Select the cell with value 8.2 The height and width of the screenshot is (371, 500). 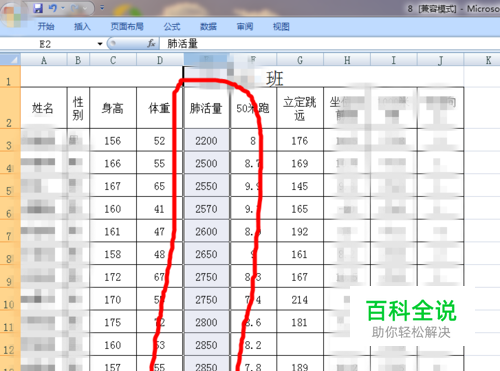tap(253, 345)
